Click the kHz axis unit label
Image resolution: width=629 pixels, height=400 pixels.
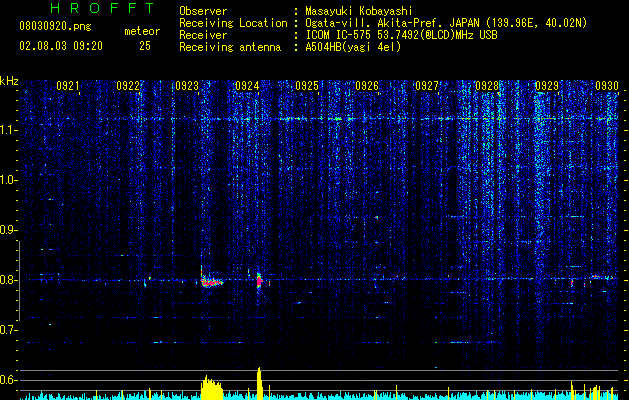[x=9, y=81]
